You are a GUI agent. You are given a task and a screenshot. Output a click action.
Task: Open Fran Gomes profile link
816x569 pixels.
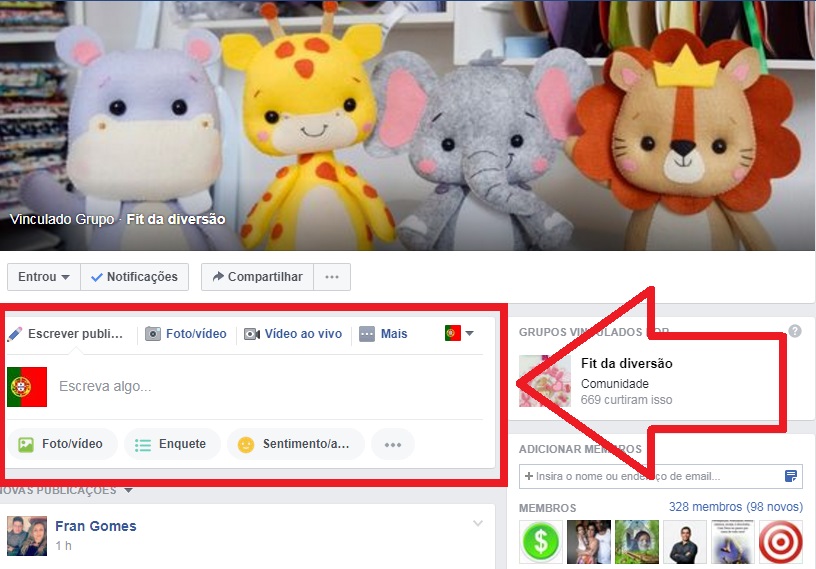(96, 526)
